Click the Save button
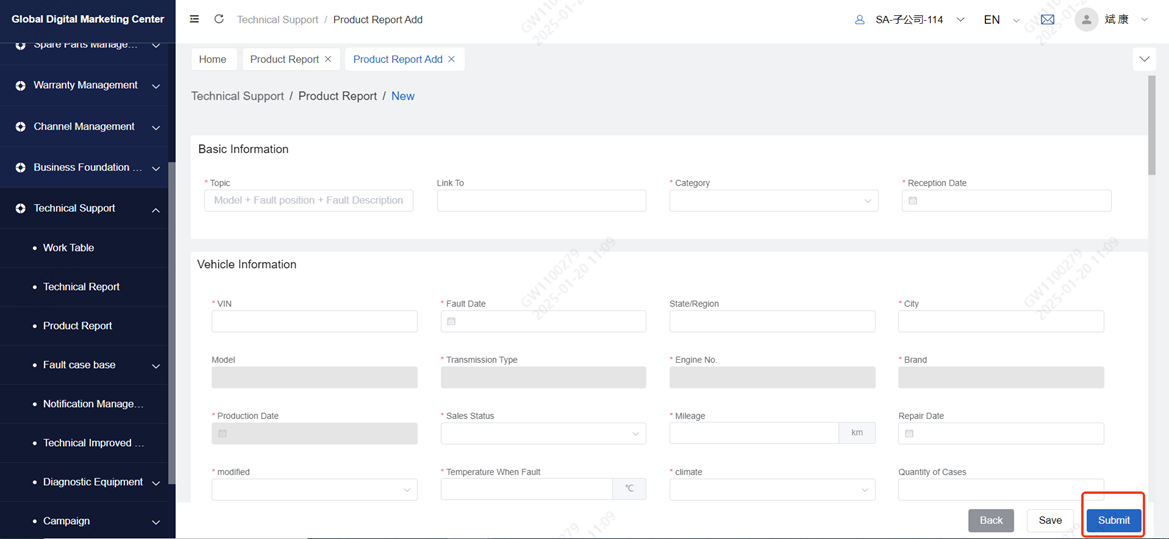 [1050, 520]
